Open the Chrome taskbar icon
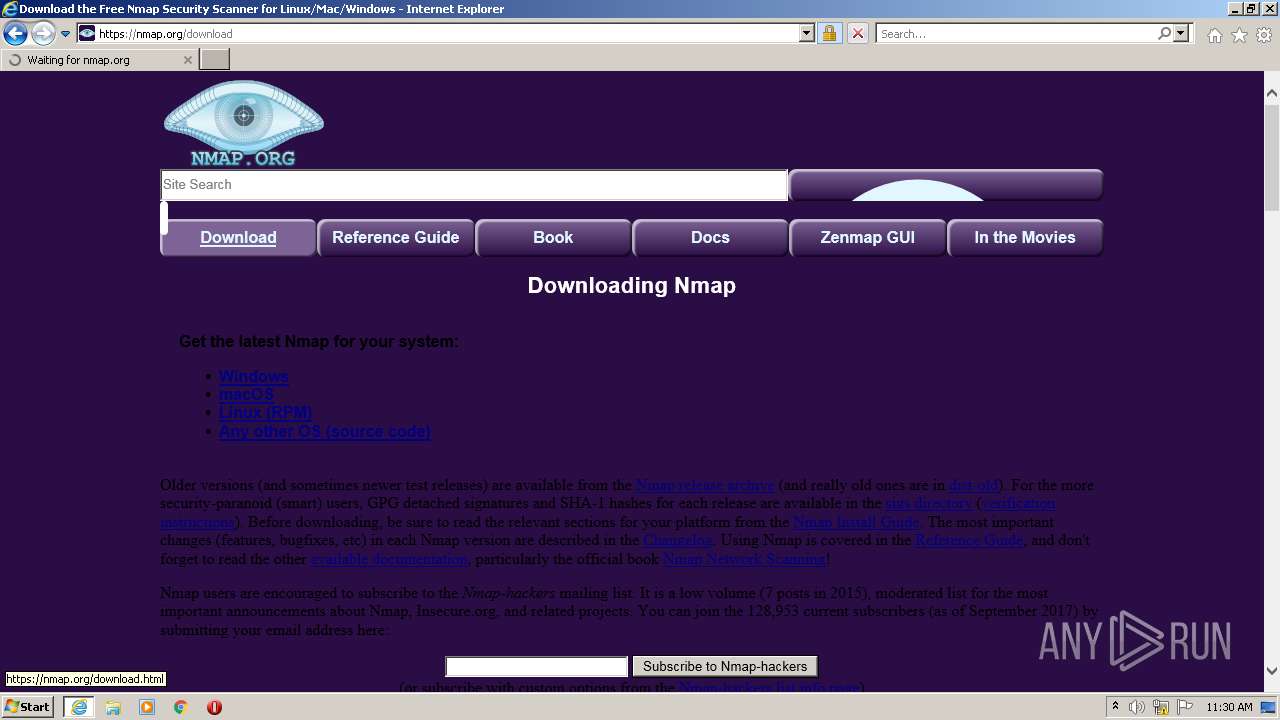 [181, 707]
